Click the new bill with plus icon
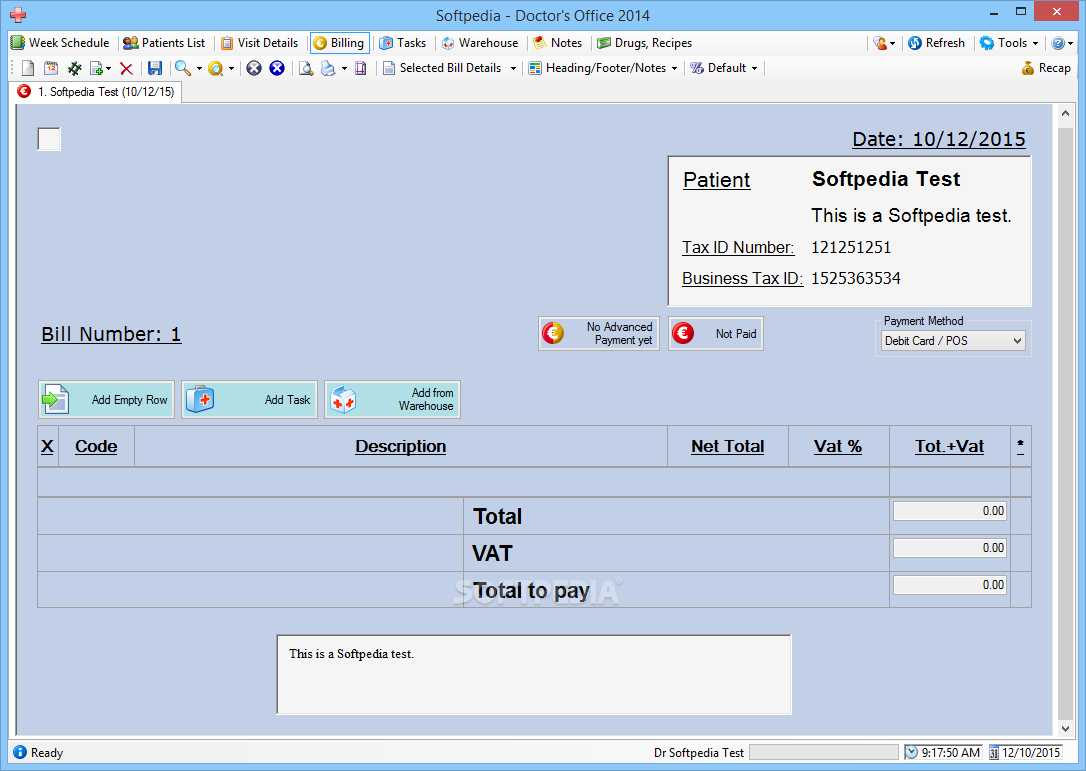1086x771 pixels. coord(96,68)
